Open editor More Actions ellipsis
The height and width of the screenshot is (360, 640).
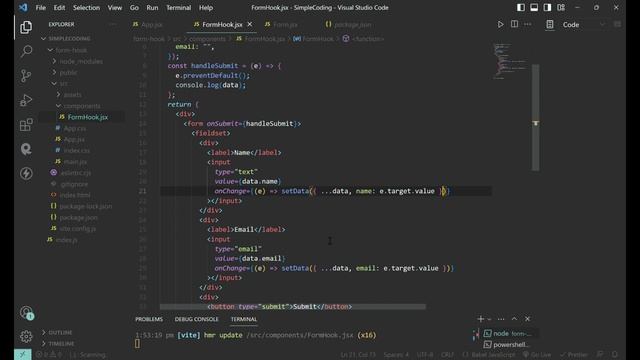point(528,24)
